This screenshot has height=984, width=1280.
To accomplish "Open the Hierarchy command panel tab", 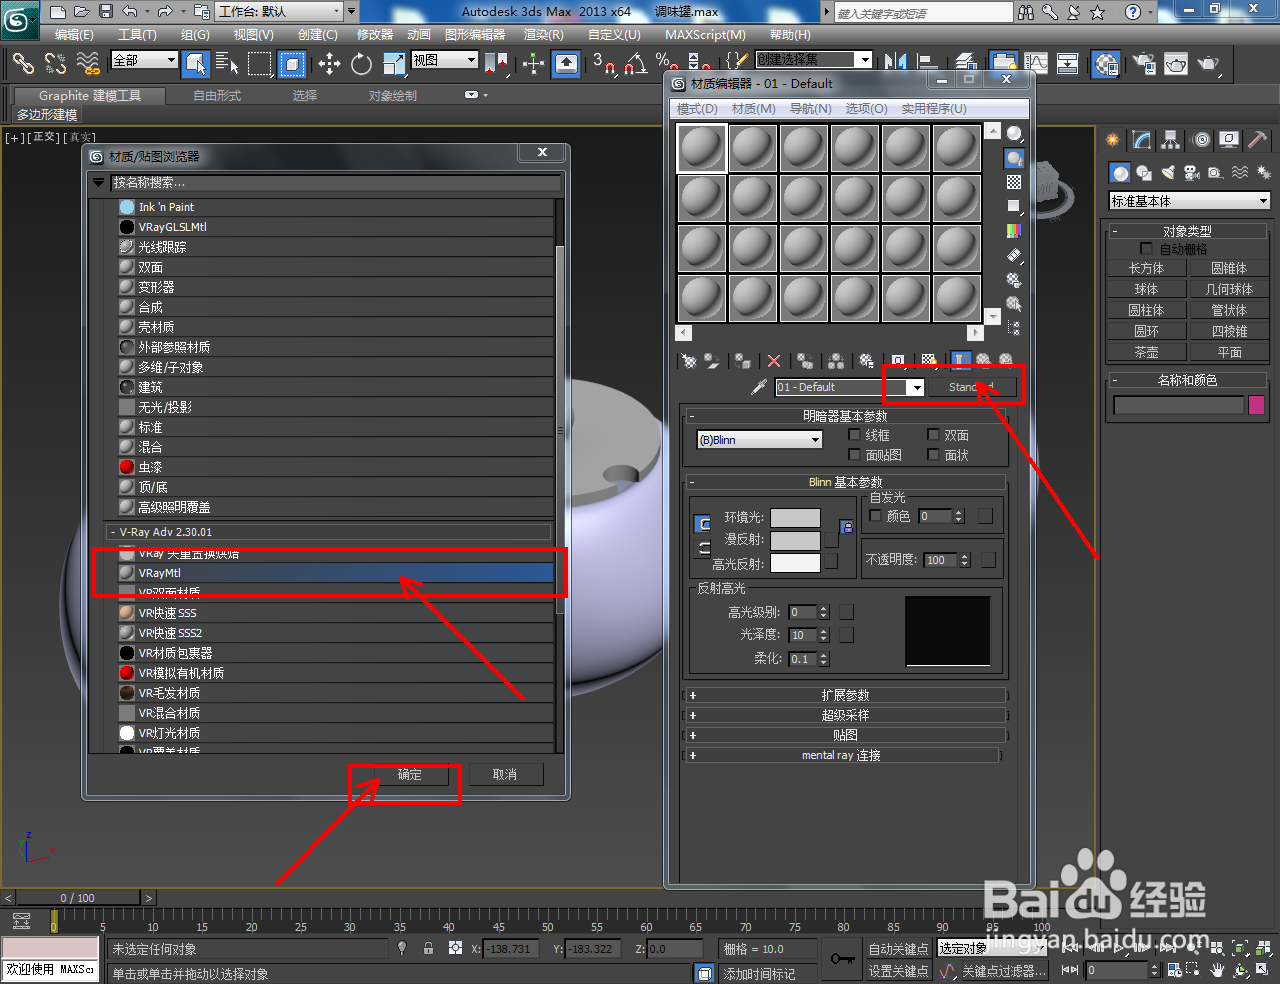I will [x=1170, y=140].
